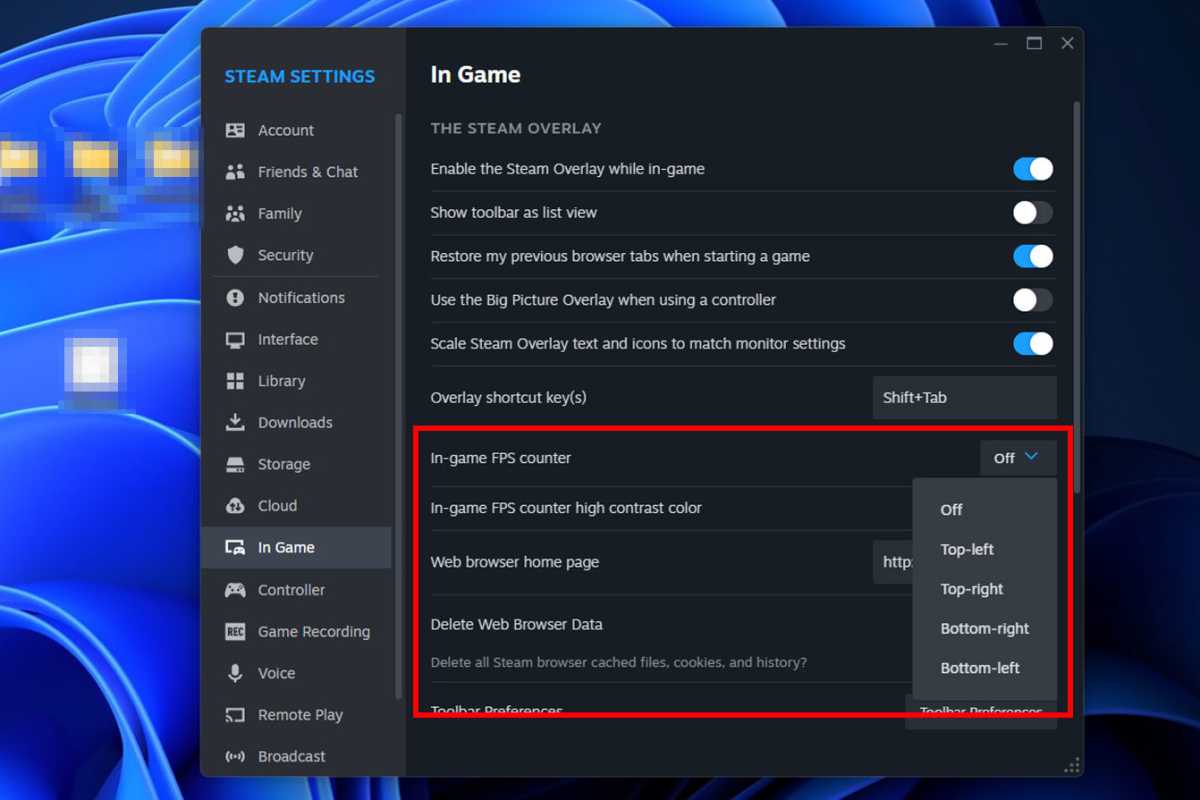Open the Account settings page
The height and width of the screenshot is (800, 1200).
coord(296,130)
